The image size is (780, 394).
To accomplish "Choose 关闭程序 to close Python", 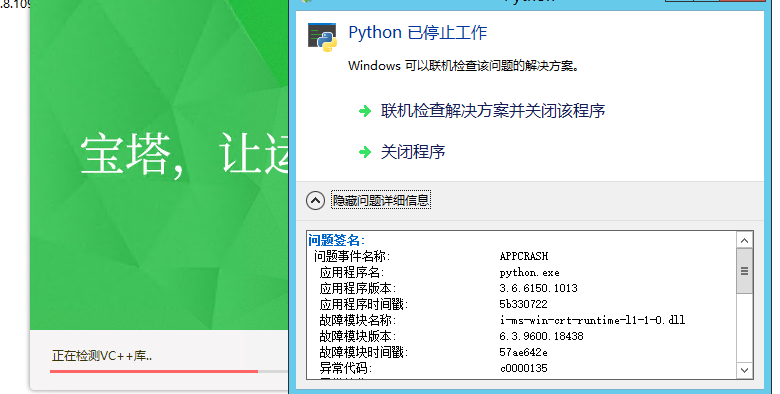I will point(413,152).
